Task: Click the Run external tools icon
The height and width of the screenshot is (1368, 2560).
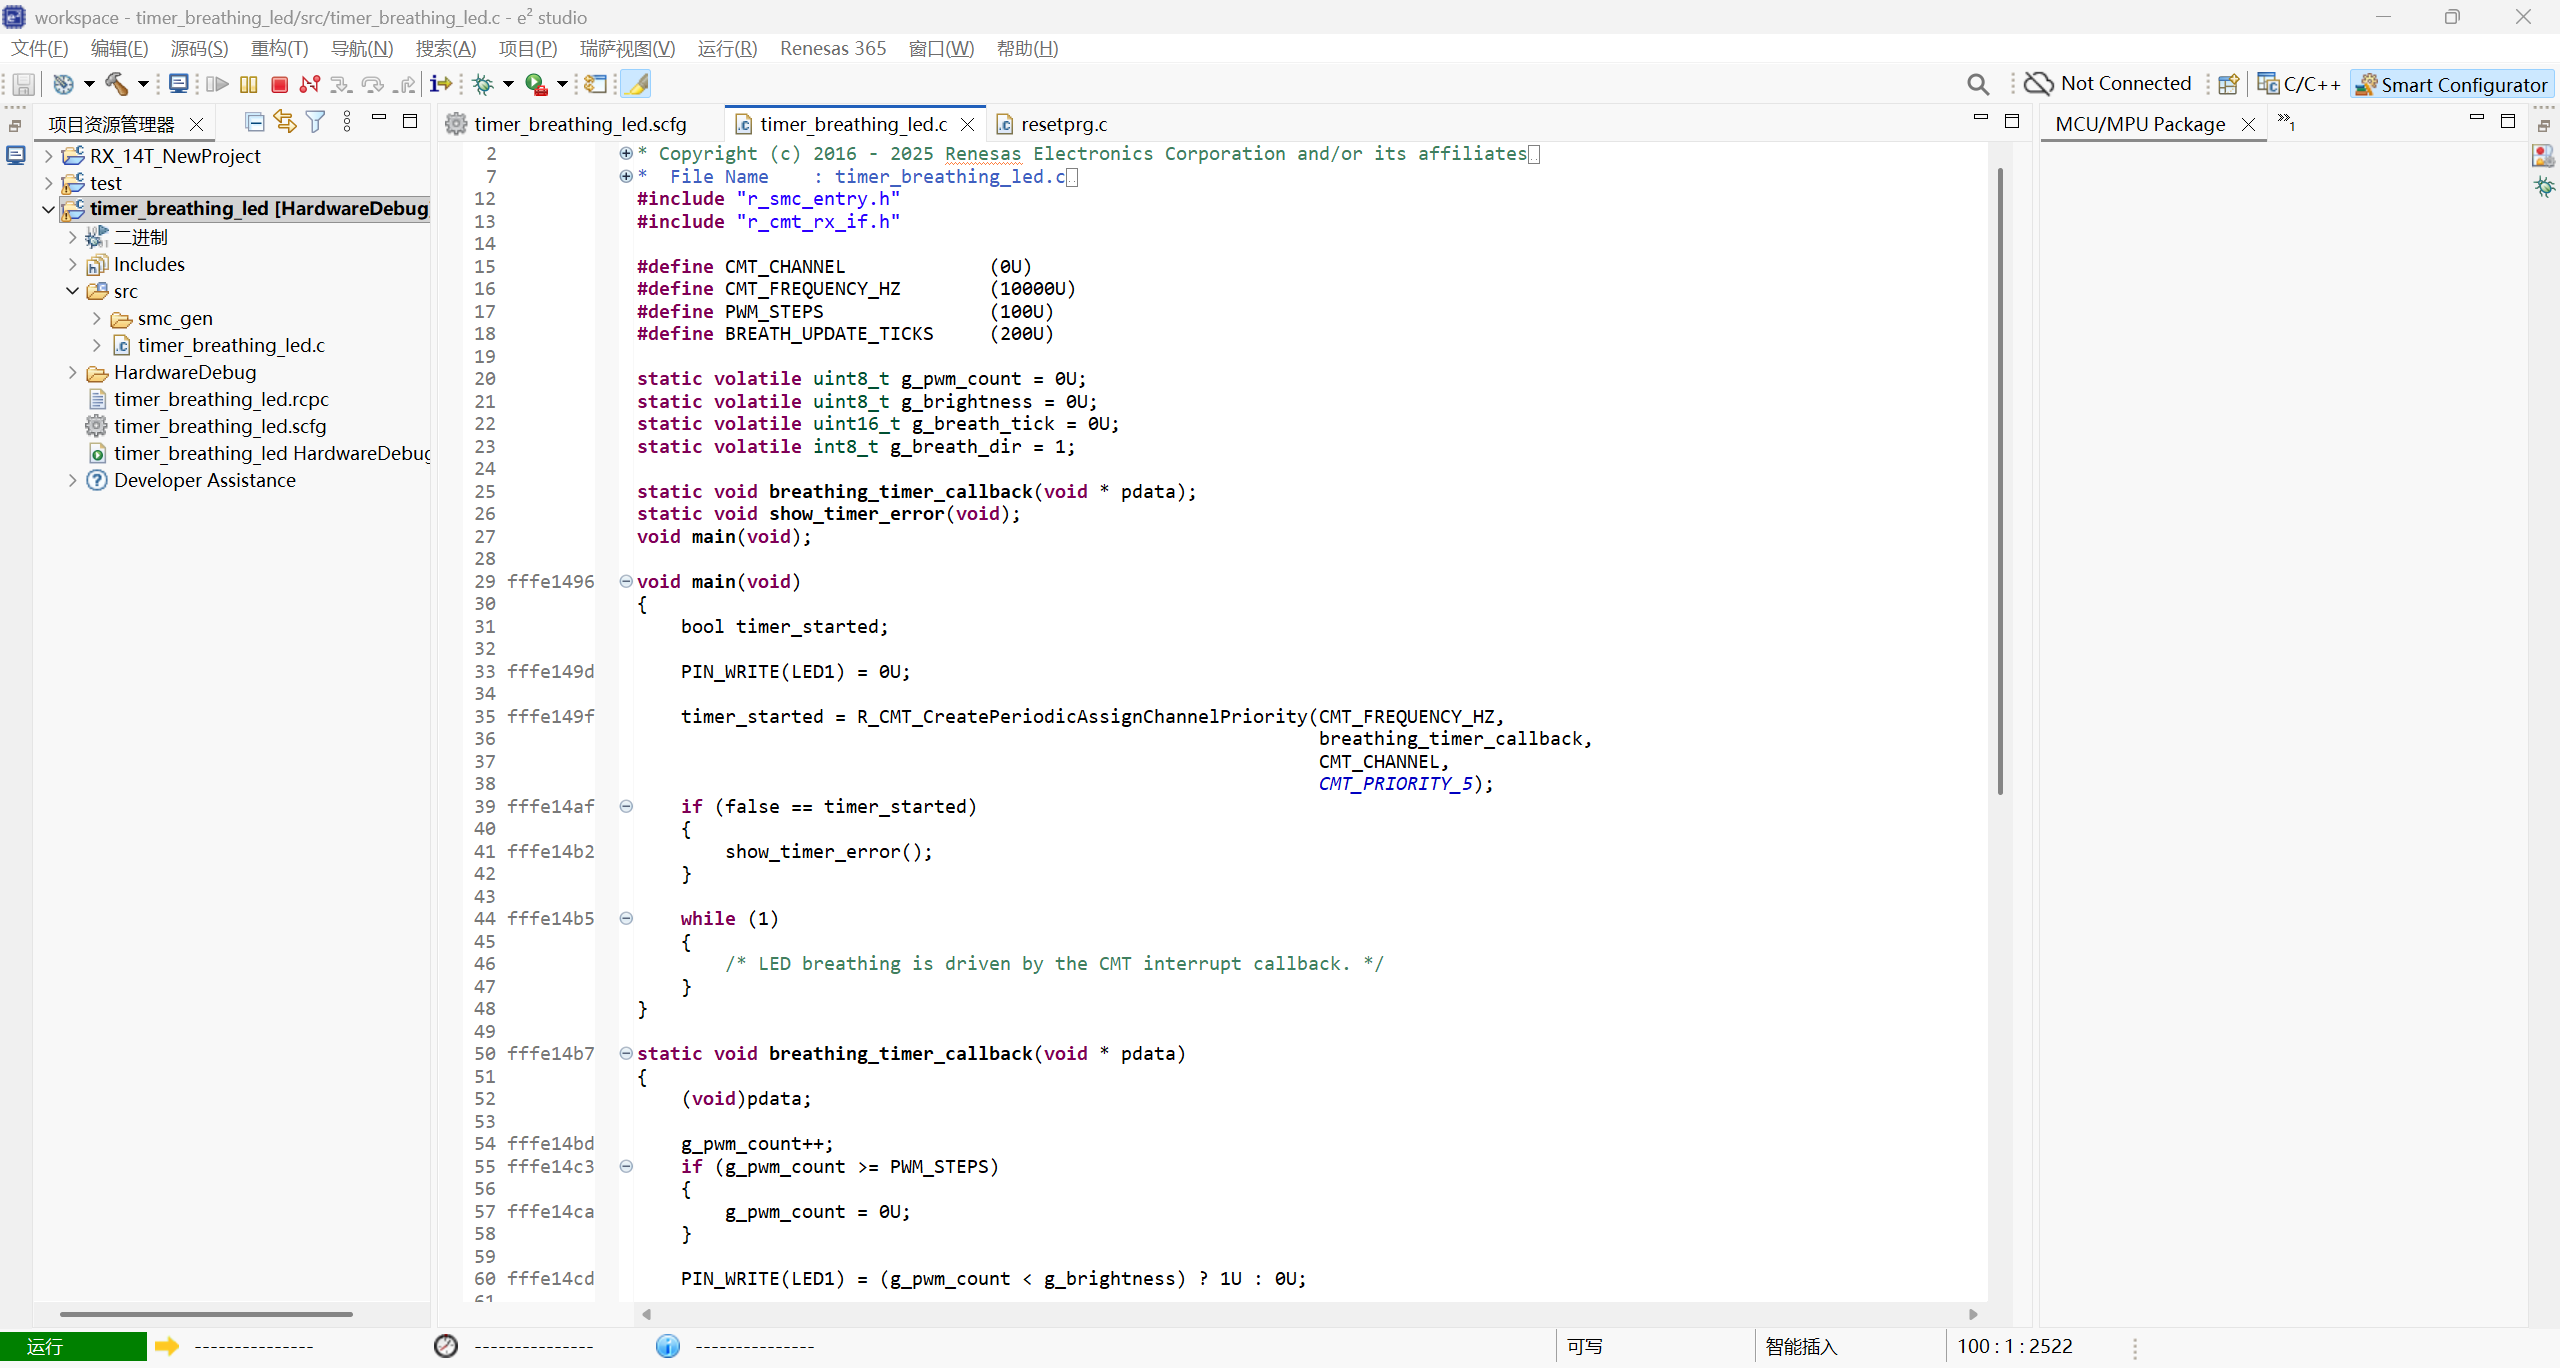Action: coord(537,84)
